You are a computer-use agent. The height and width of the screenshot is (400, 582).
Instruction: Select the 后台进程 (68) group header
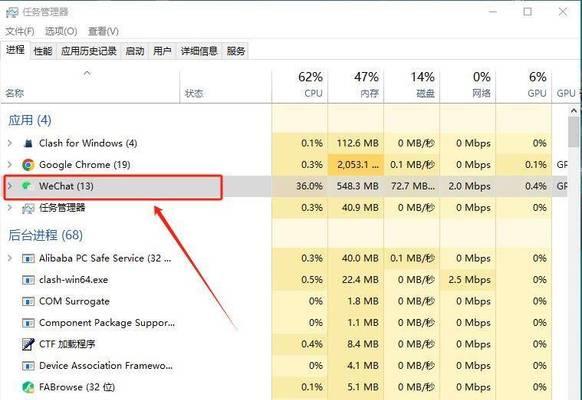[45, 235]
